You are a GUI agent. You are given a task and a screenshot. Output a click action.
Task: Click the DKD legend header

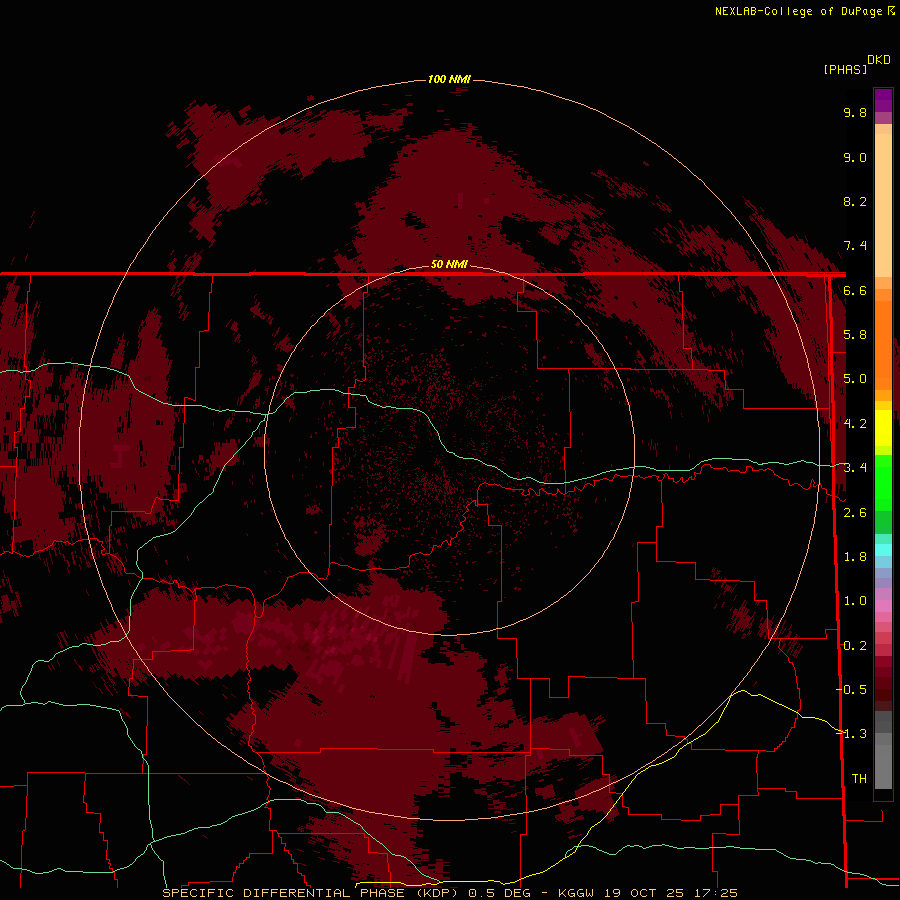pos(879,60)
